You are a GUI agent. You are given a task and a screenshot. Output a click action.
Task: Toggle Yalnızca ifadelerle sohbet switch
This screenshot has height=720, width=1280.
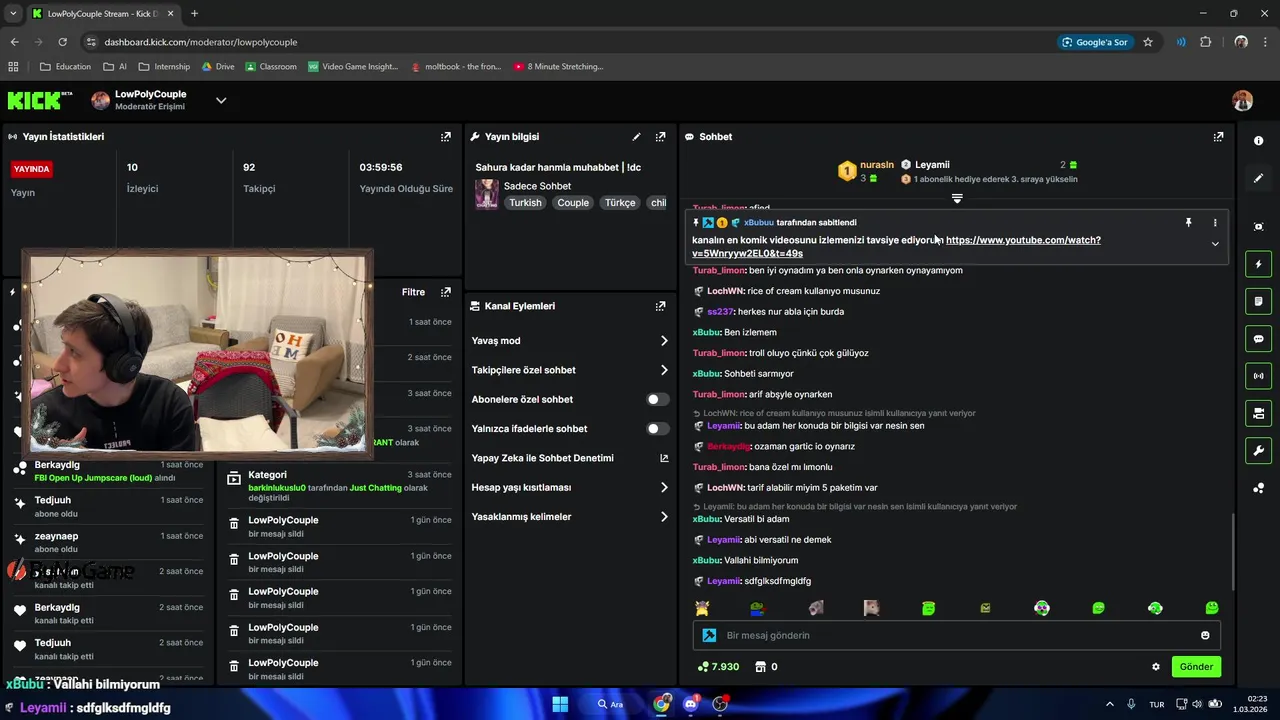click(657, 429)
